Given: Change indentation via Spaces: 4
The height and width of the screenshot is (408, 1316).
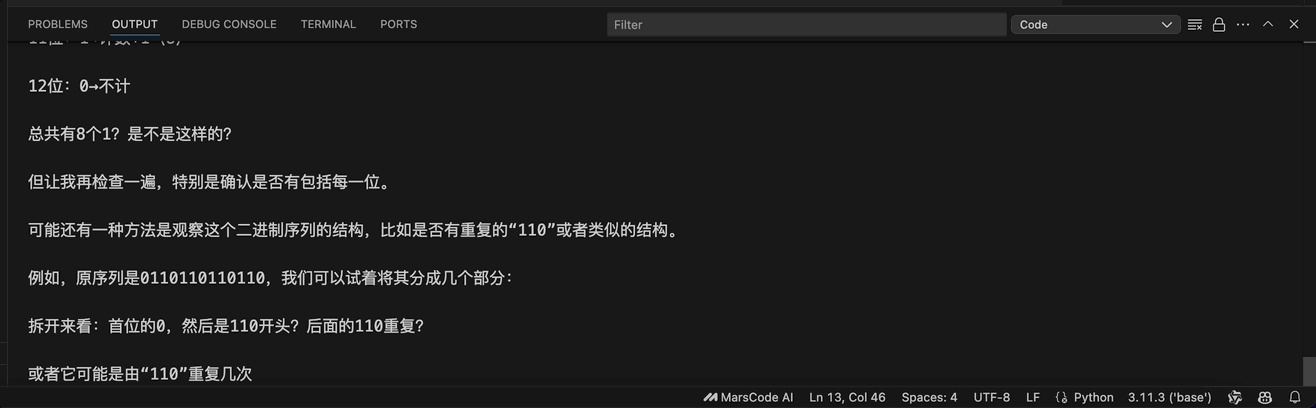Looking at the screenshot, I should [x=929, y=397].
